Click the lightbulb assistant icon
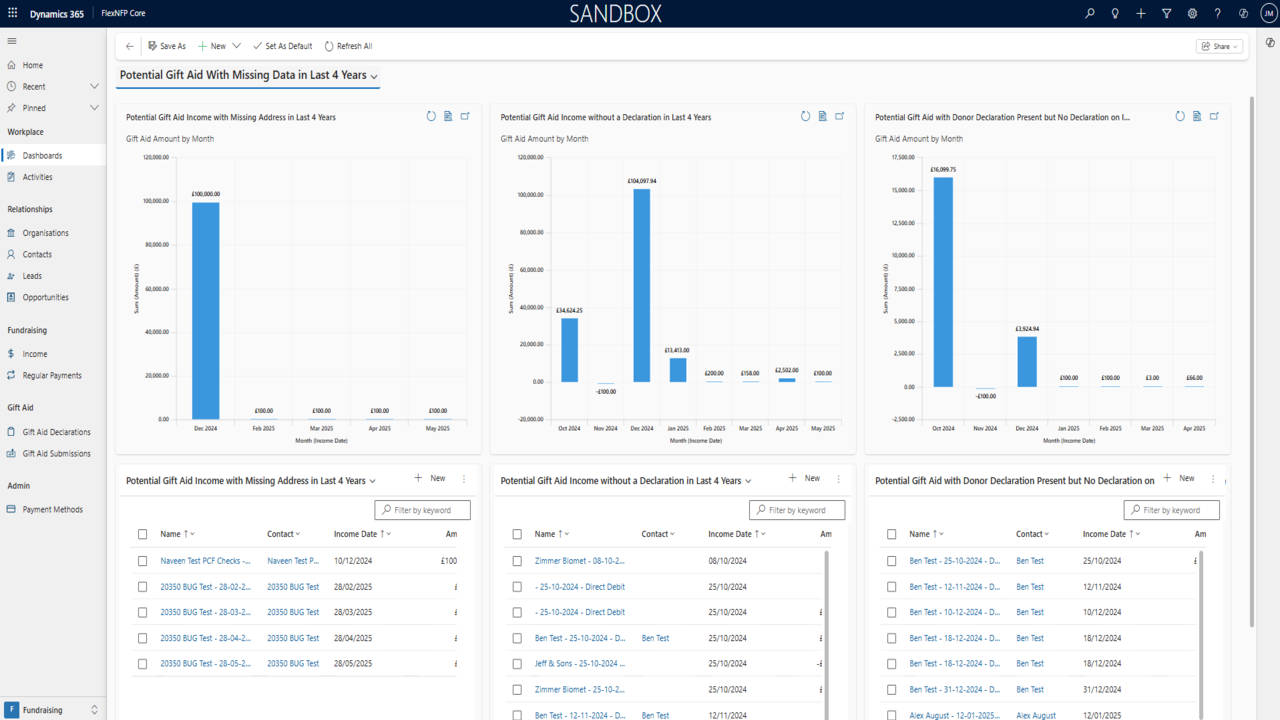The height and width of the screenshot is (720, 1280). click(x=1115, y=14)
